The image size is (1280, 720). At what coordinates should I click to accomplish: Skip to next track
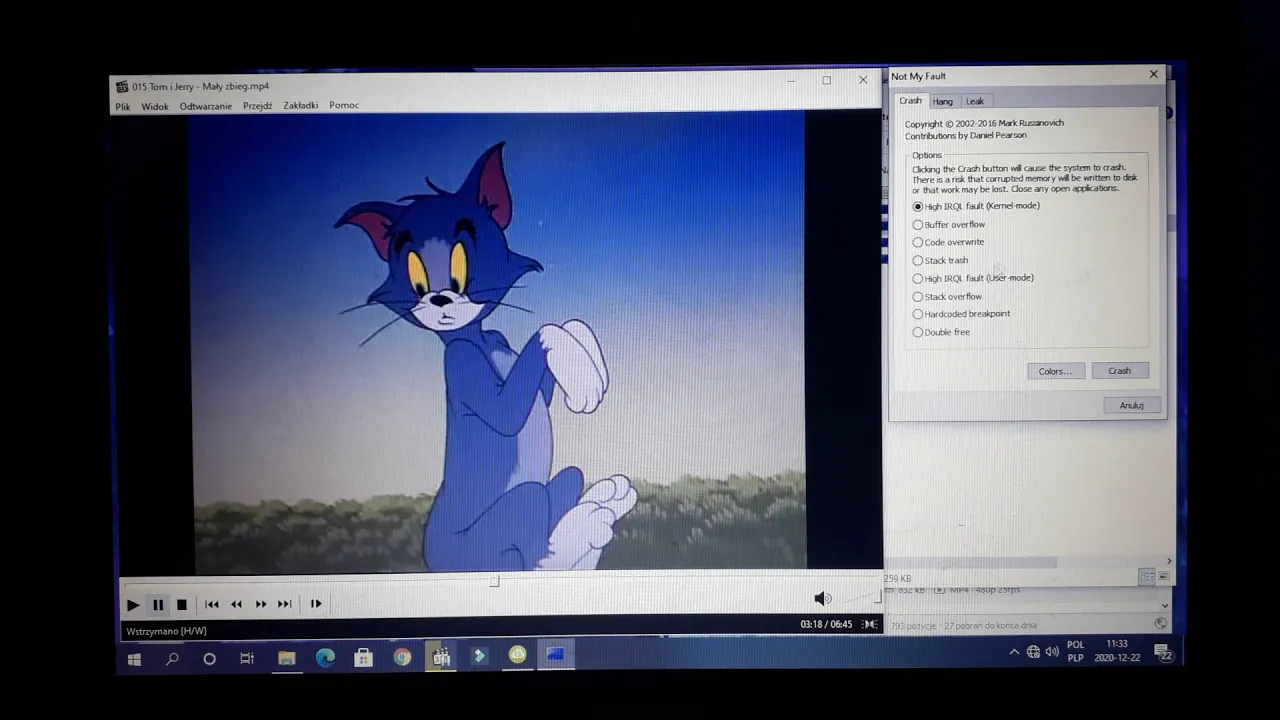(285, 604)
